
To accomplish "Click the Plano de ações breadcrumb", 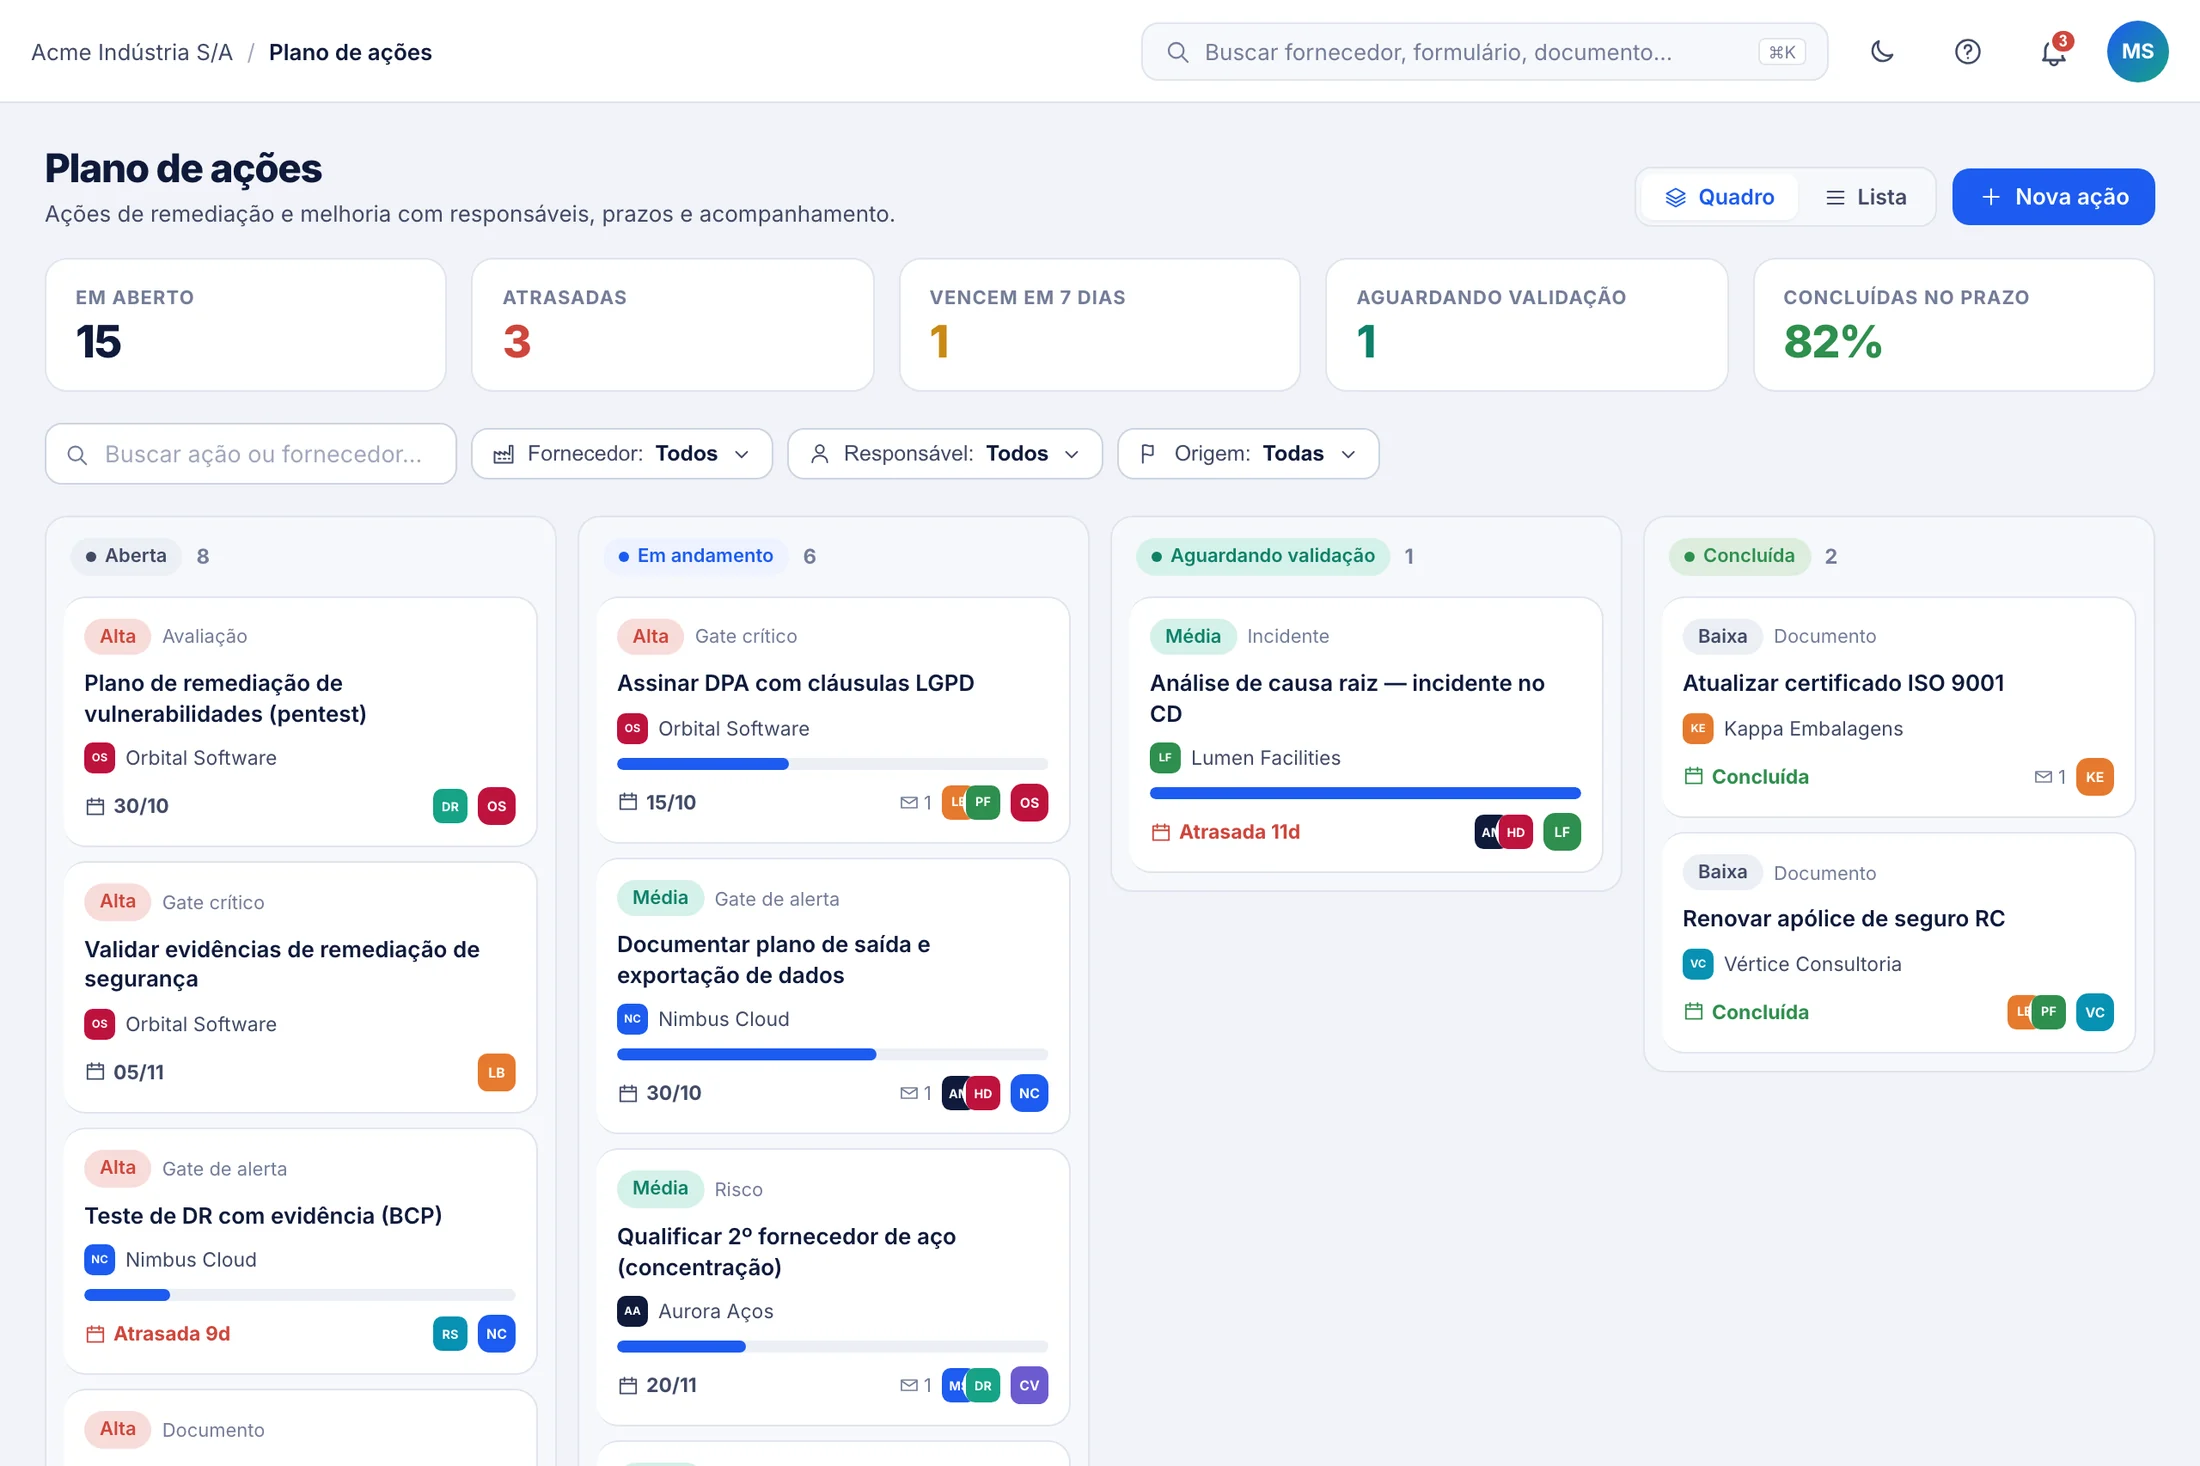I will click(x=350, y=52).
